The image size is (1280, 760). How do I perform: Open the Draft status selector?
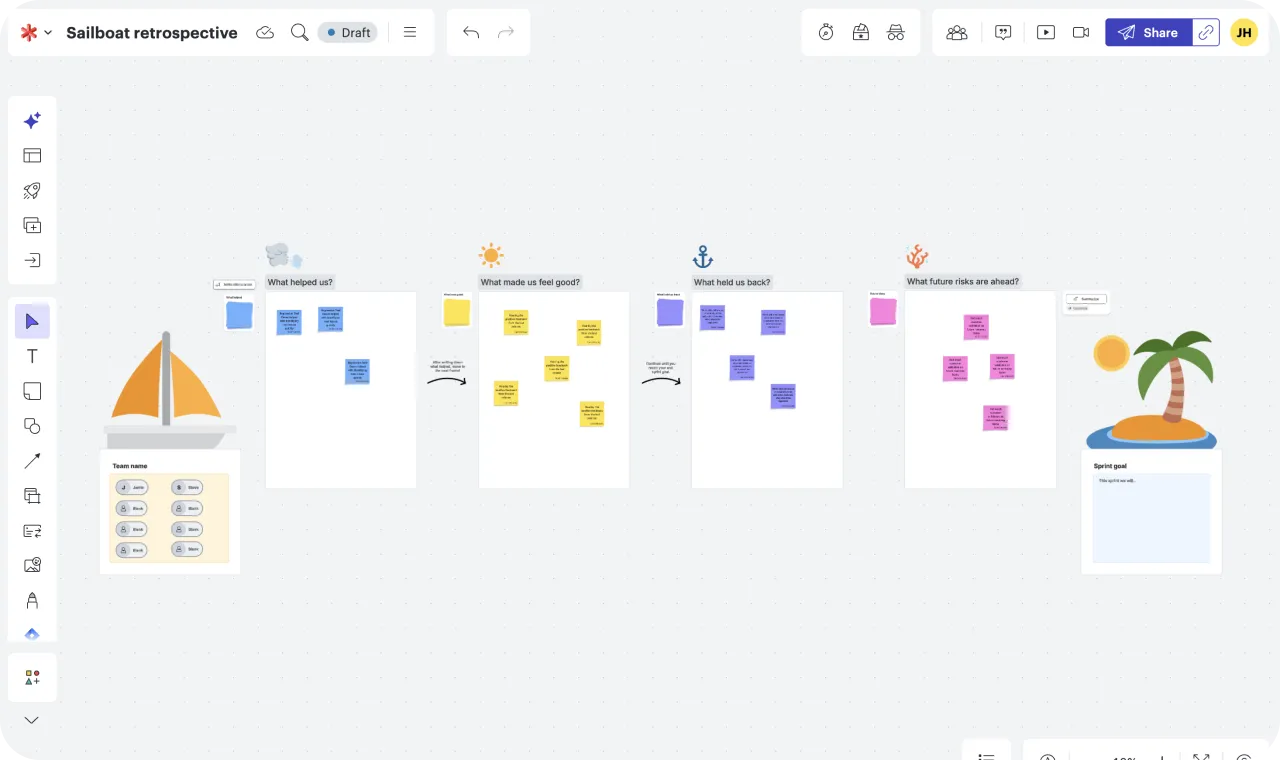coord(348,32)
